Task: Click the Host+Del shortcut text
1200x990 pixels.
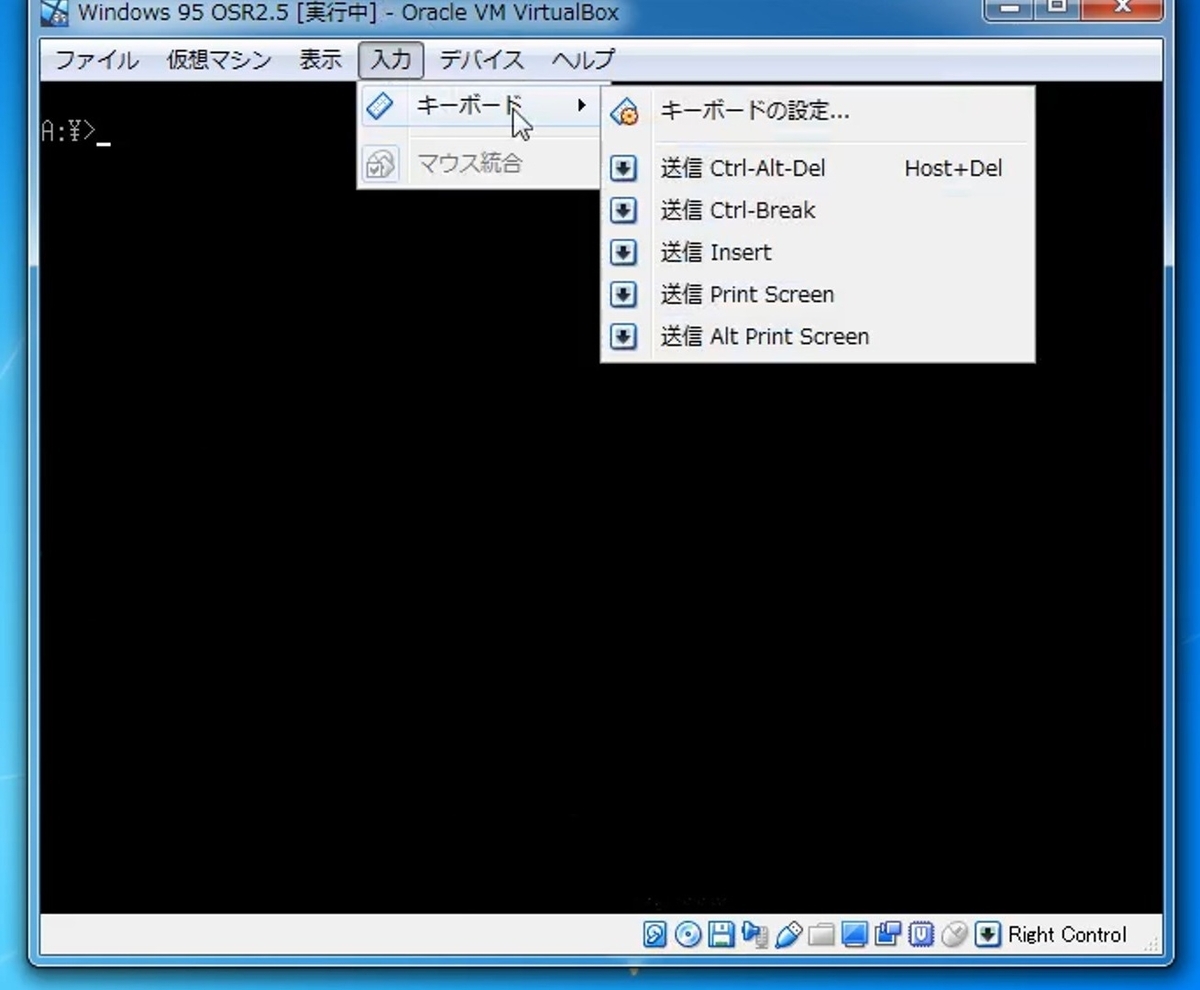Action: tap(953, 169)
